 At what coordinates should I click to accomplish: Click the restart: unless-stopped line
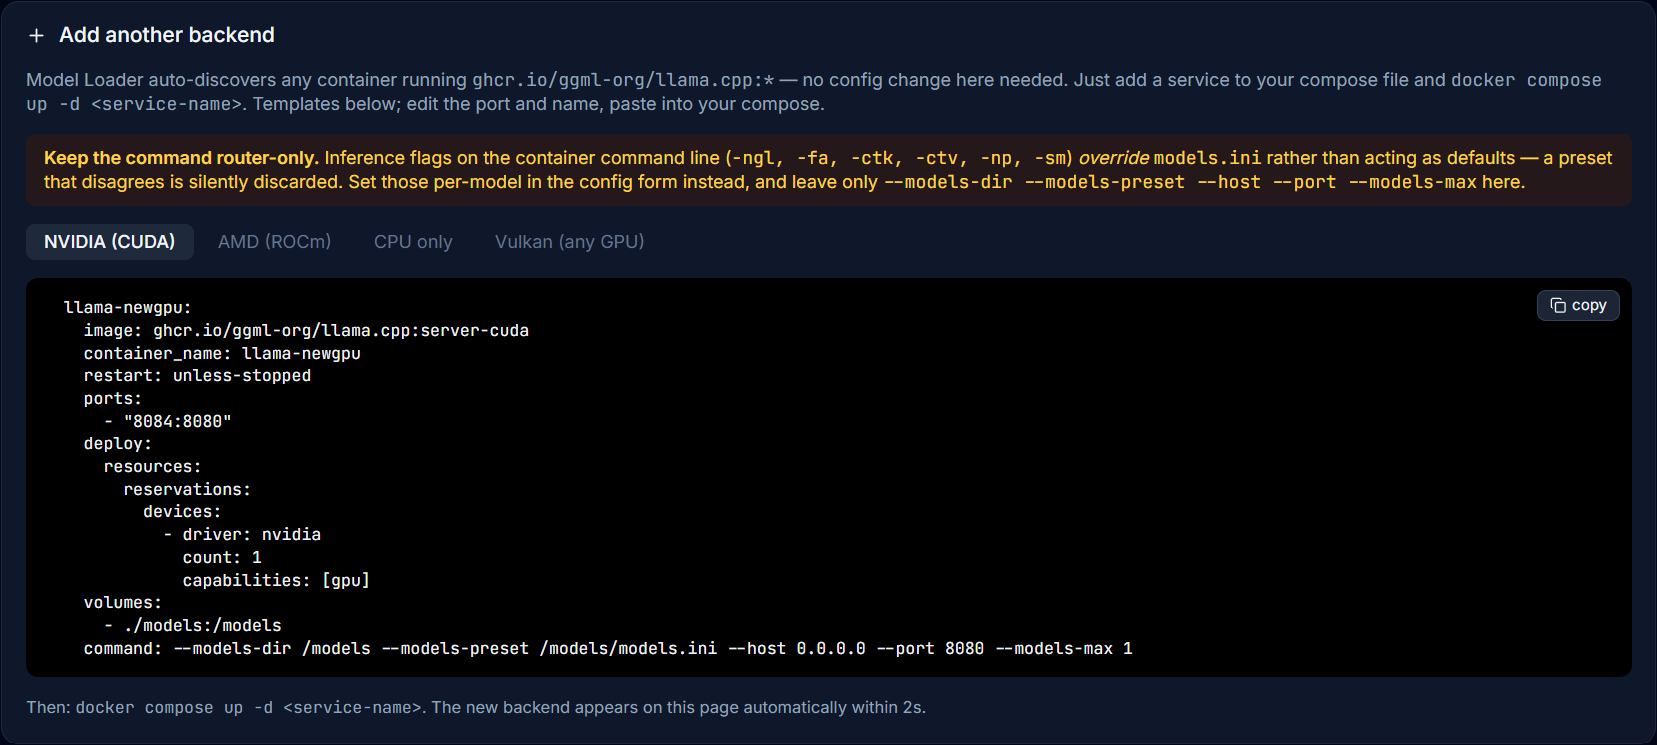pos(197,376)
